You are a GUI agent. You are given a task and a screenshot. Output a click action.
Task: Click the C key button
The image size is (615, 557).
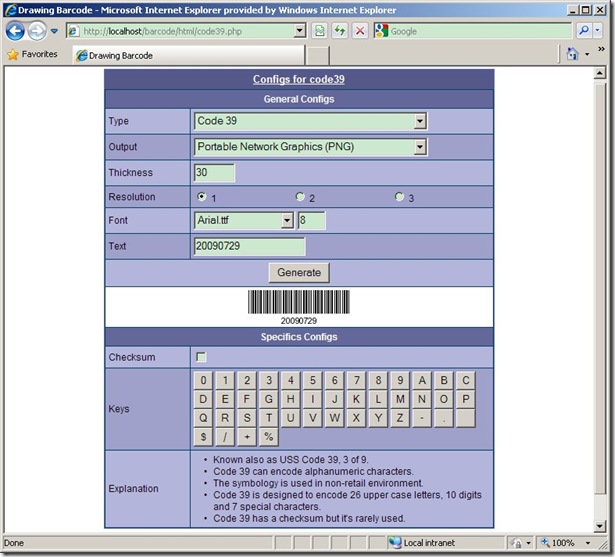tap(466, 380)
